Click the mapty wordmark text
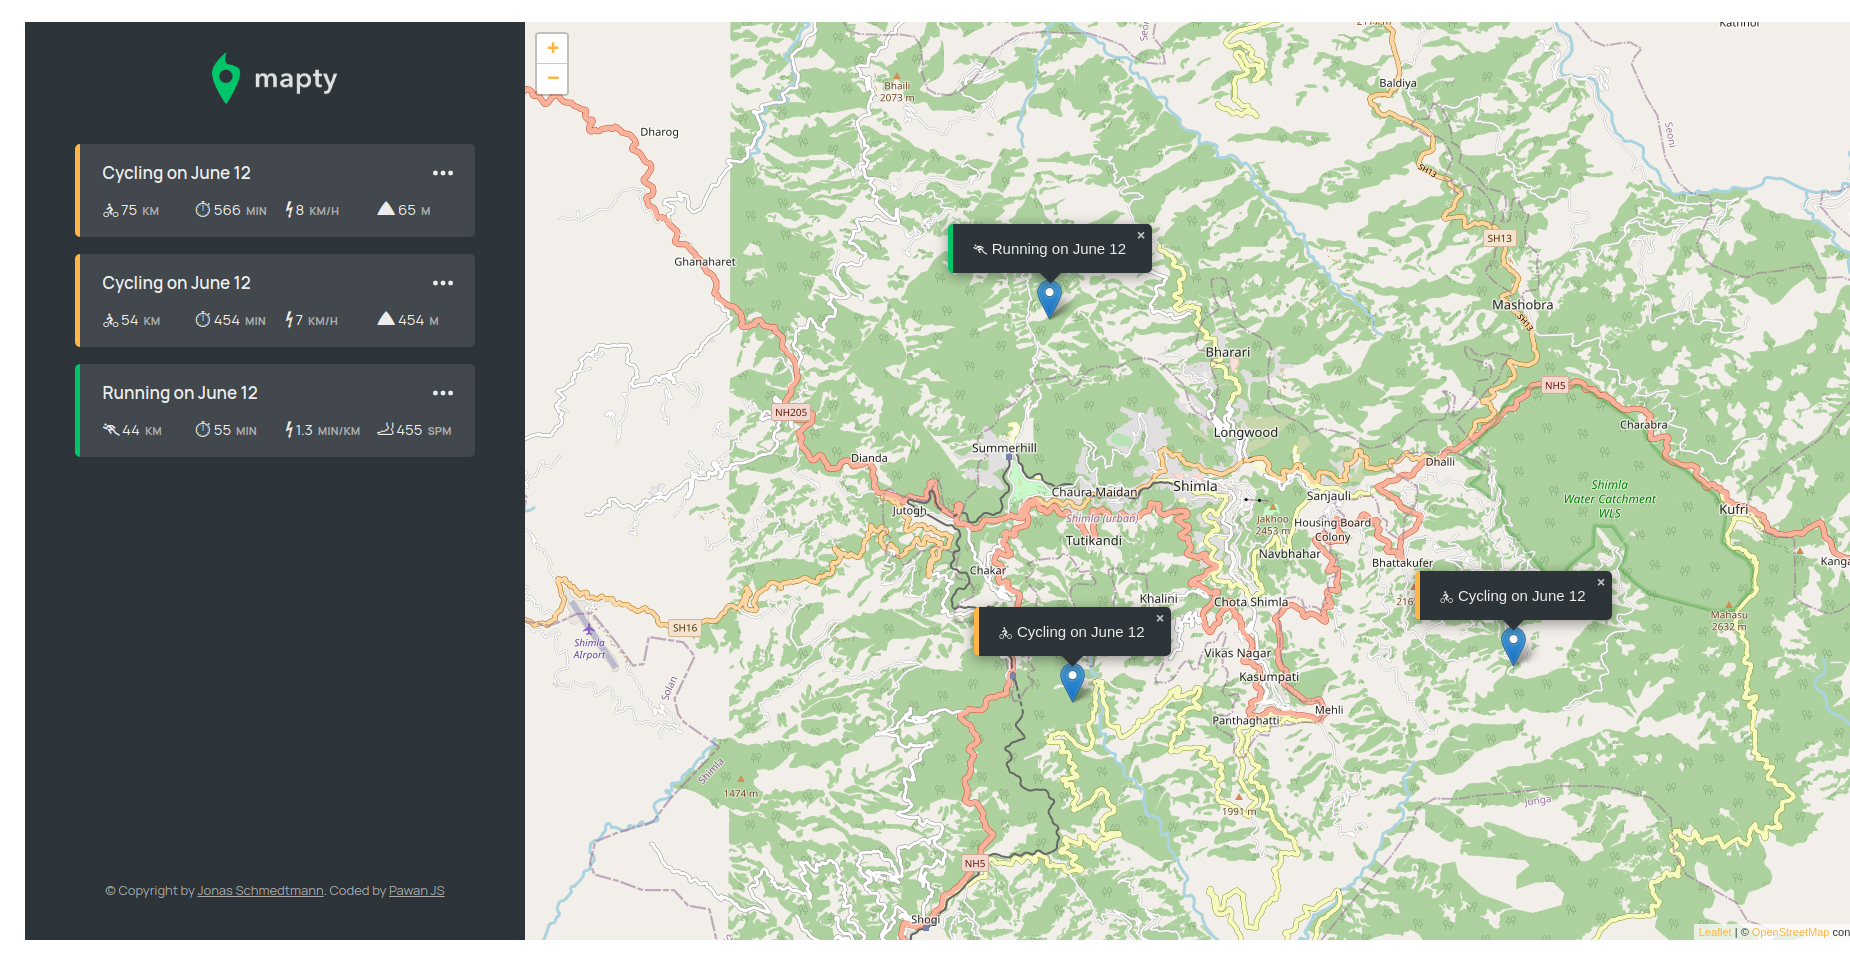This screenshot has width=1850, height=965. click(295, 79)
